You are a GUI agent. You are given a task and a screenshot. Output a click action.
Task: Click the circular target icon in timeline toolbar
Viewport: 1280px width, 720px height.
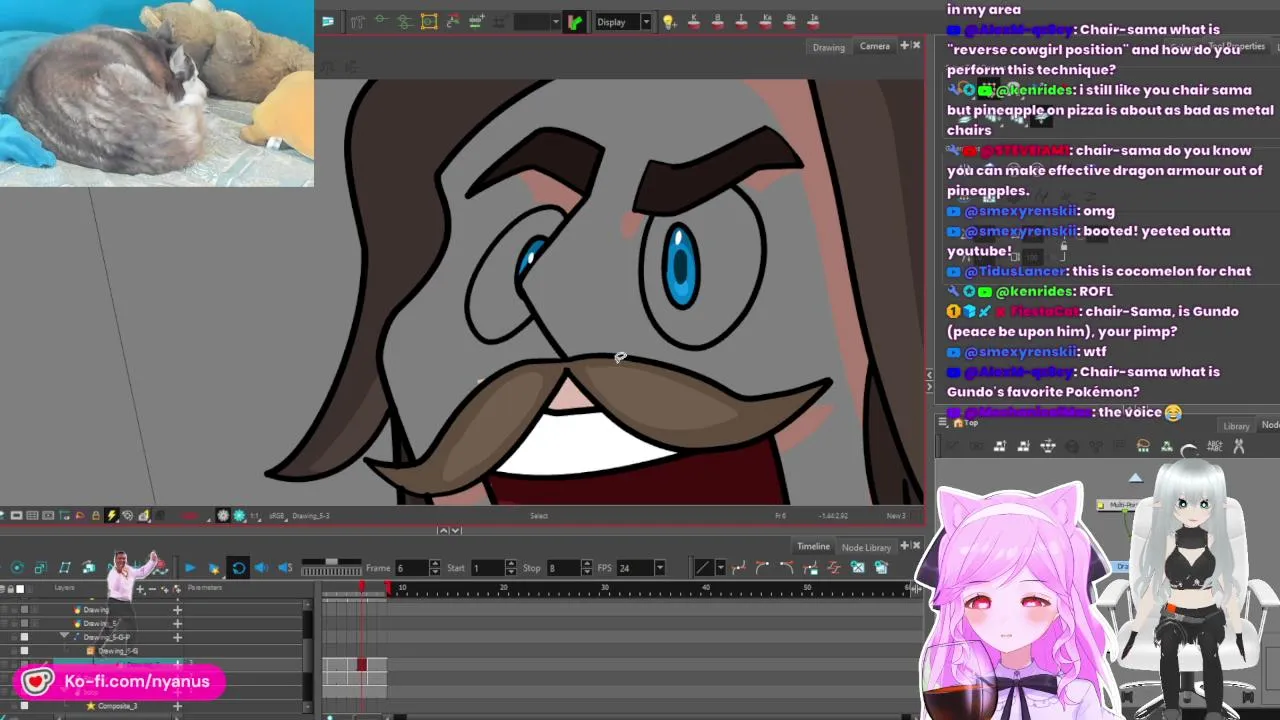click(x=17, y=568)
